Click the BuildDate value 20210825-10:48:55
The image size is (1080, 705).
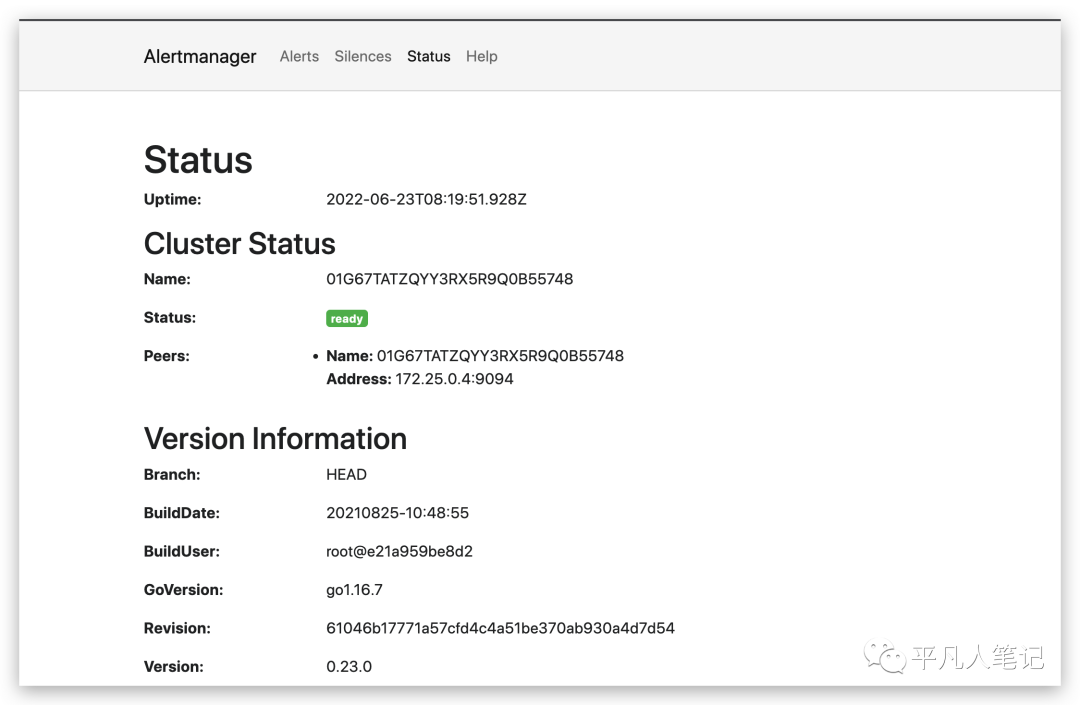tap(397, 513)
